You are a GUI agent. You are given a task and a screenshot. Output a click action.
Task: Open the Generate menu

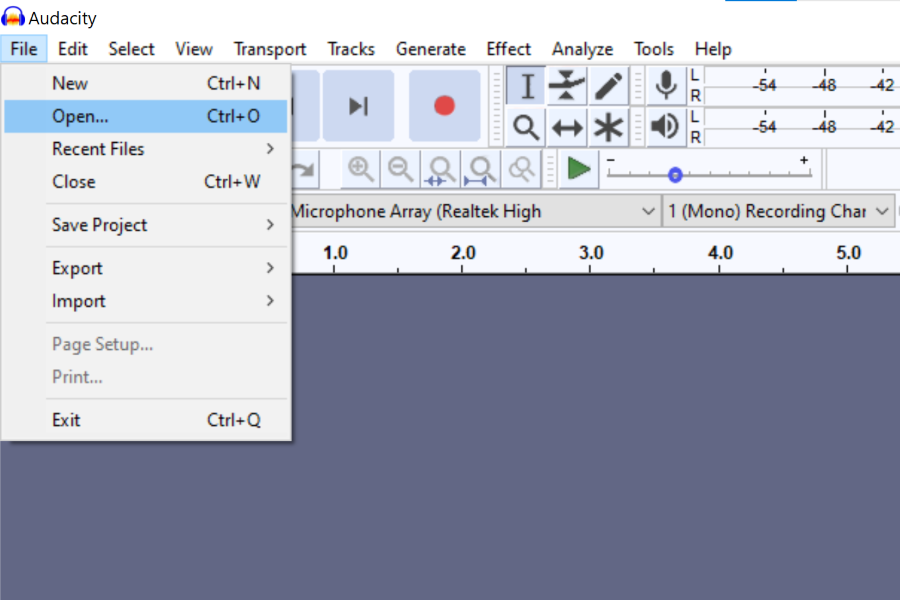coord(430,49)
